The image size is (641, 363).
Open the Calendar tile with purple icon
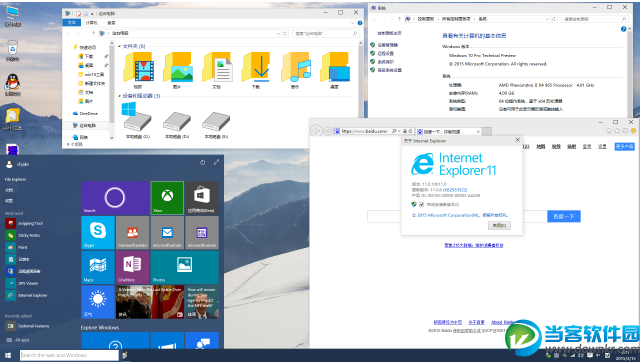[202, 233]
